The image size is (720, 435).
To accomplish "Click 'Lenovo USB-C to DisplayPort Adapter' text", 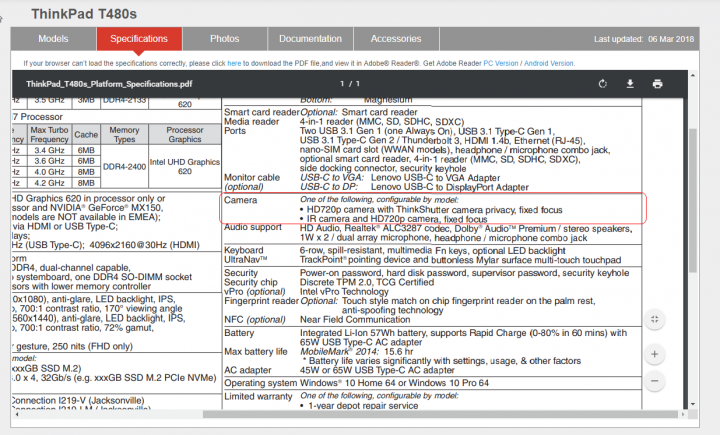I will (450, 187).
